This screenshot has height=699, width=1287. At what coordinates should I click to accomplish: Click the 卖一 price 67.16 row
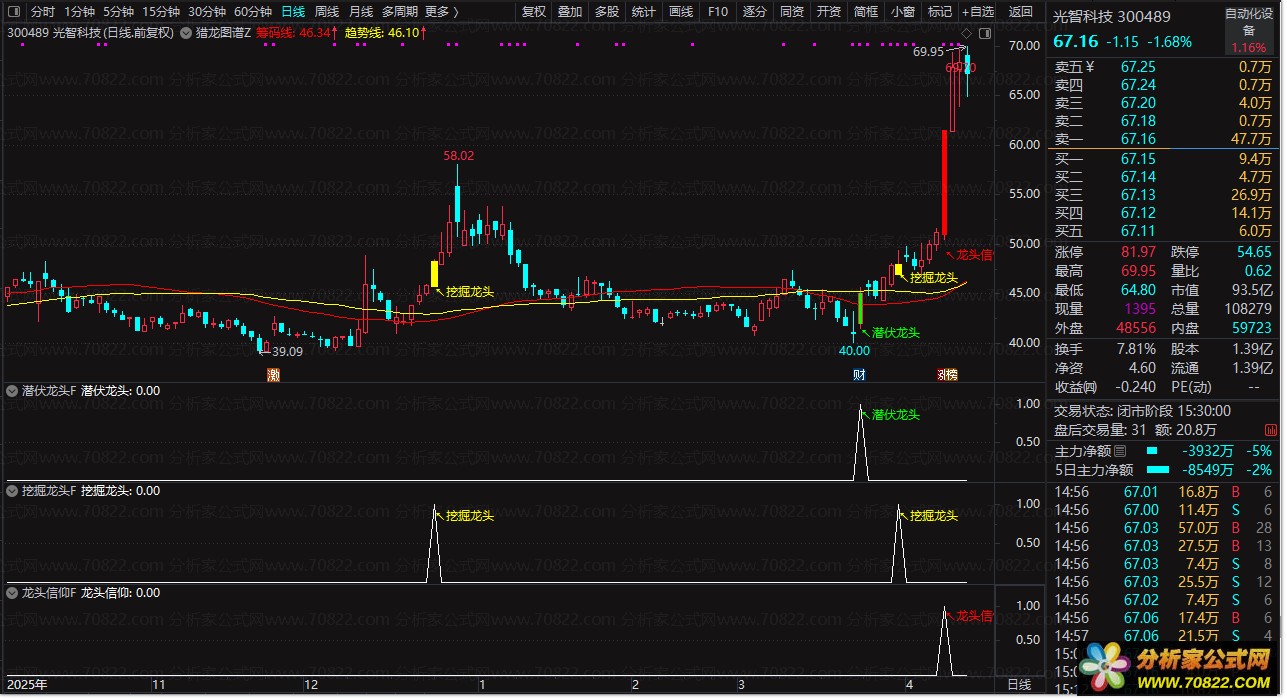click(1164, 139)
